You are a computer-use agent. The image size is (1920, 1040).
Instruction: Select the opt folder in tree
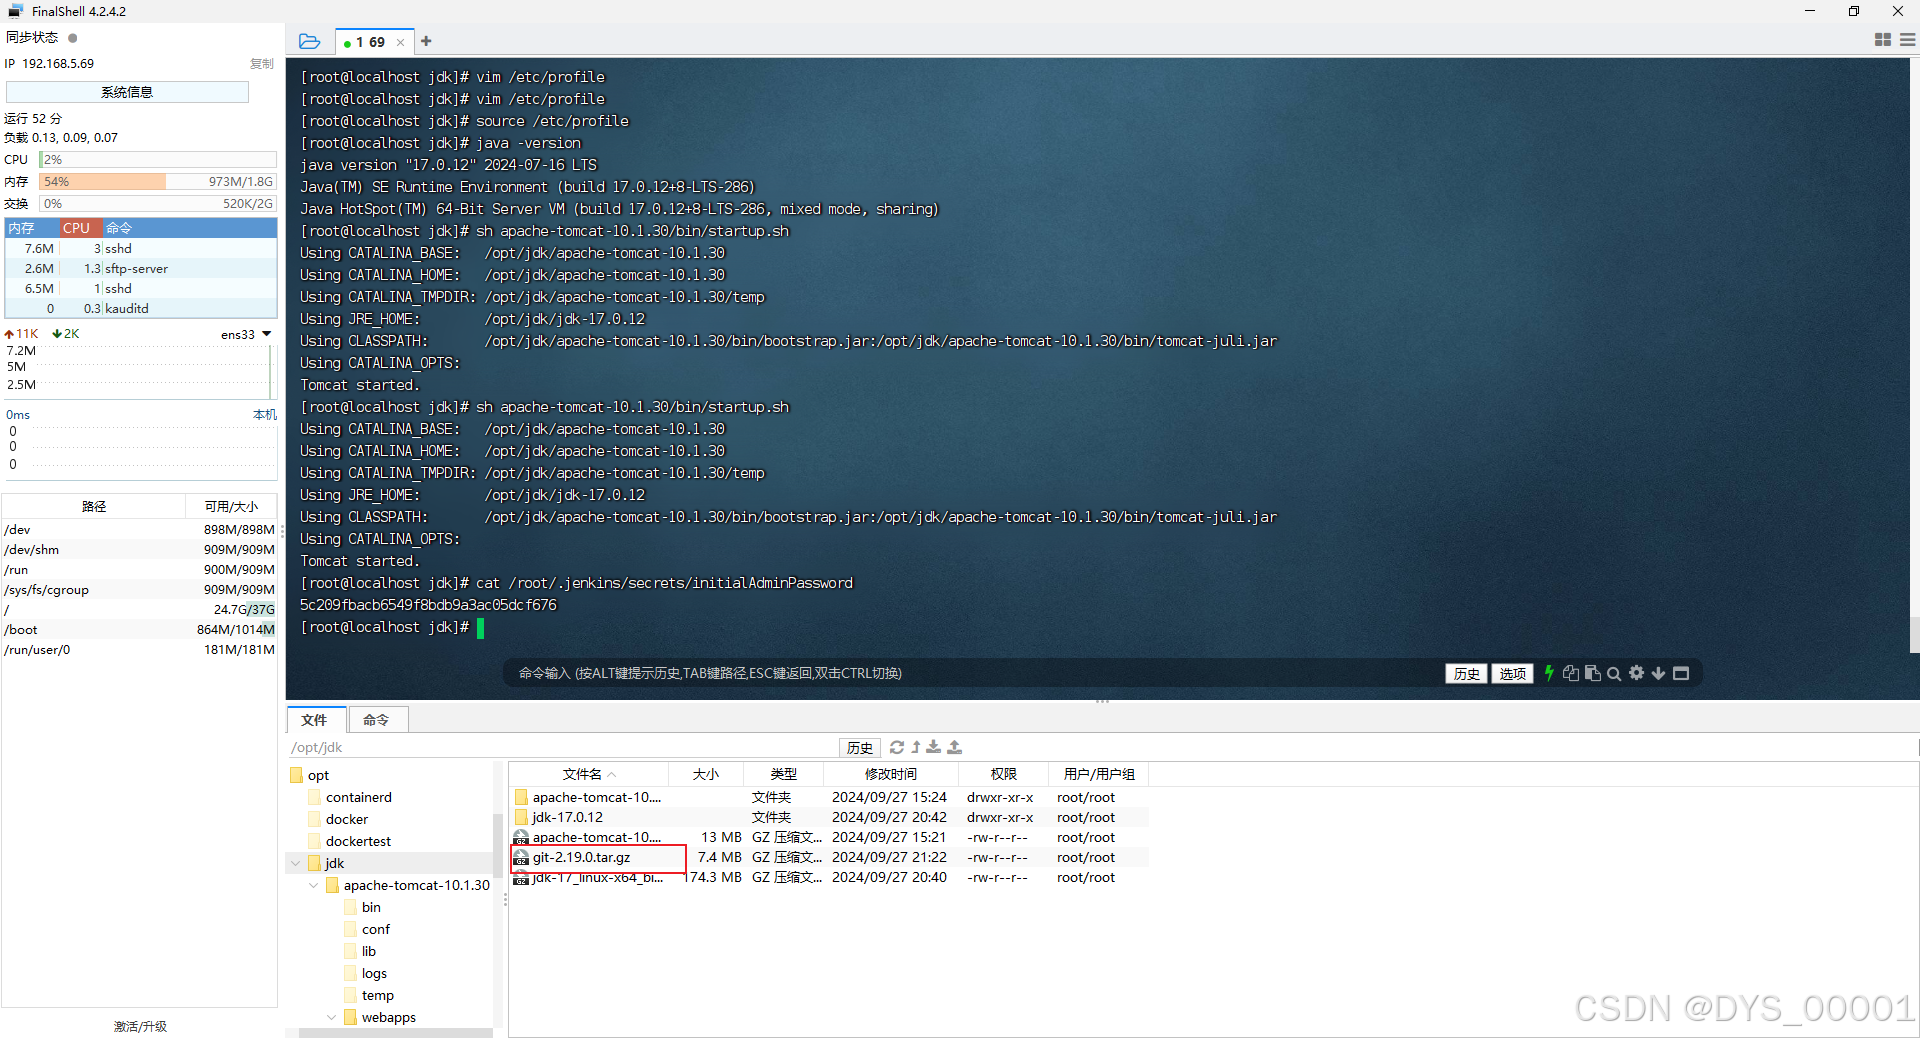click(318, 775)
